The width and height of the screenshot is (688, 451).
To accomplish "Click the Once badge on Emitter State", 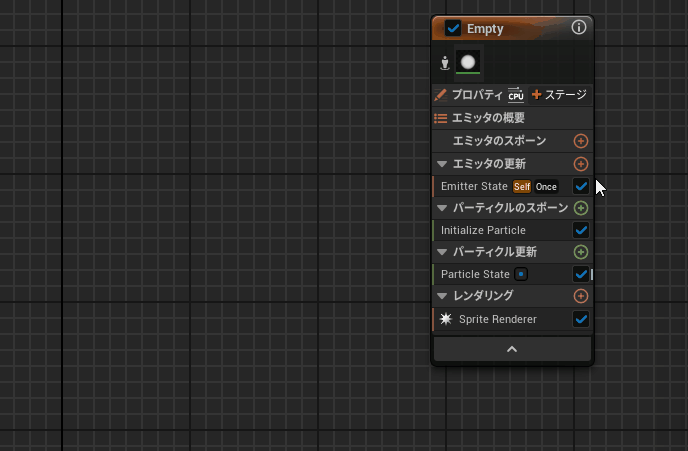I will tap(546, 186).
